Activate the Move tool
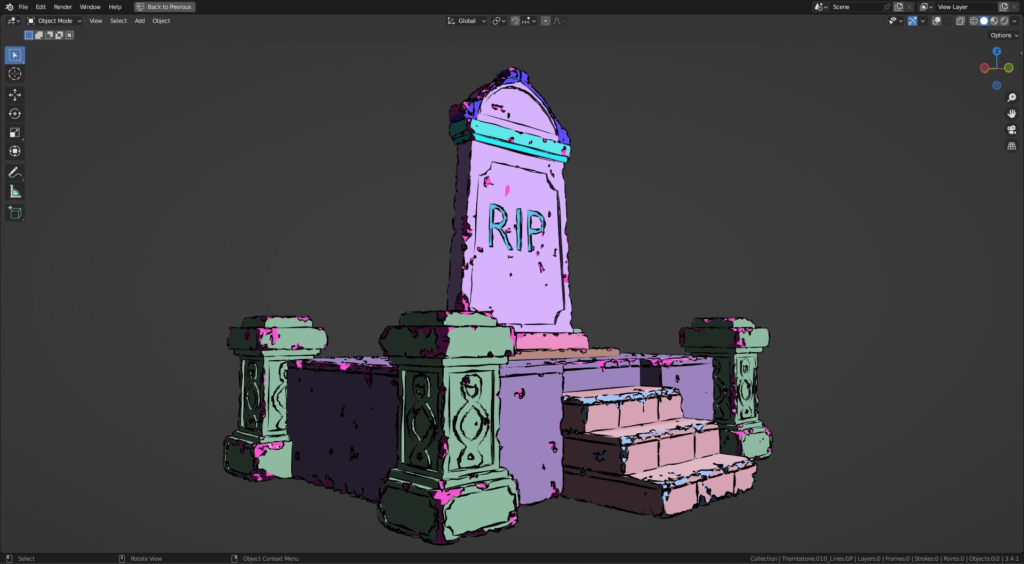Image resolution: width=1024 pixels, height=564 pixels. [x=14, y=95]
